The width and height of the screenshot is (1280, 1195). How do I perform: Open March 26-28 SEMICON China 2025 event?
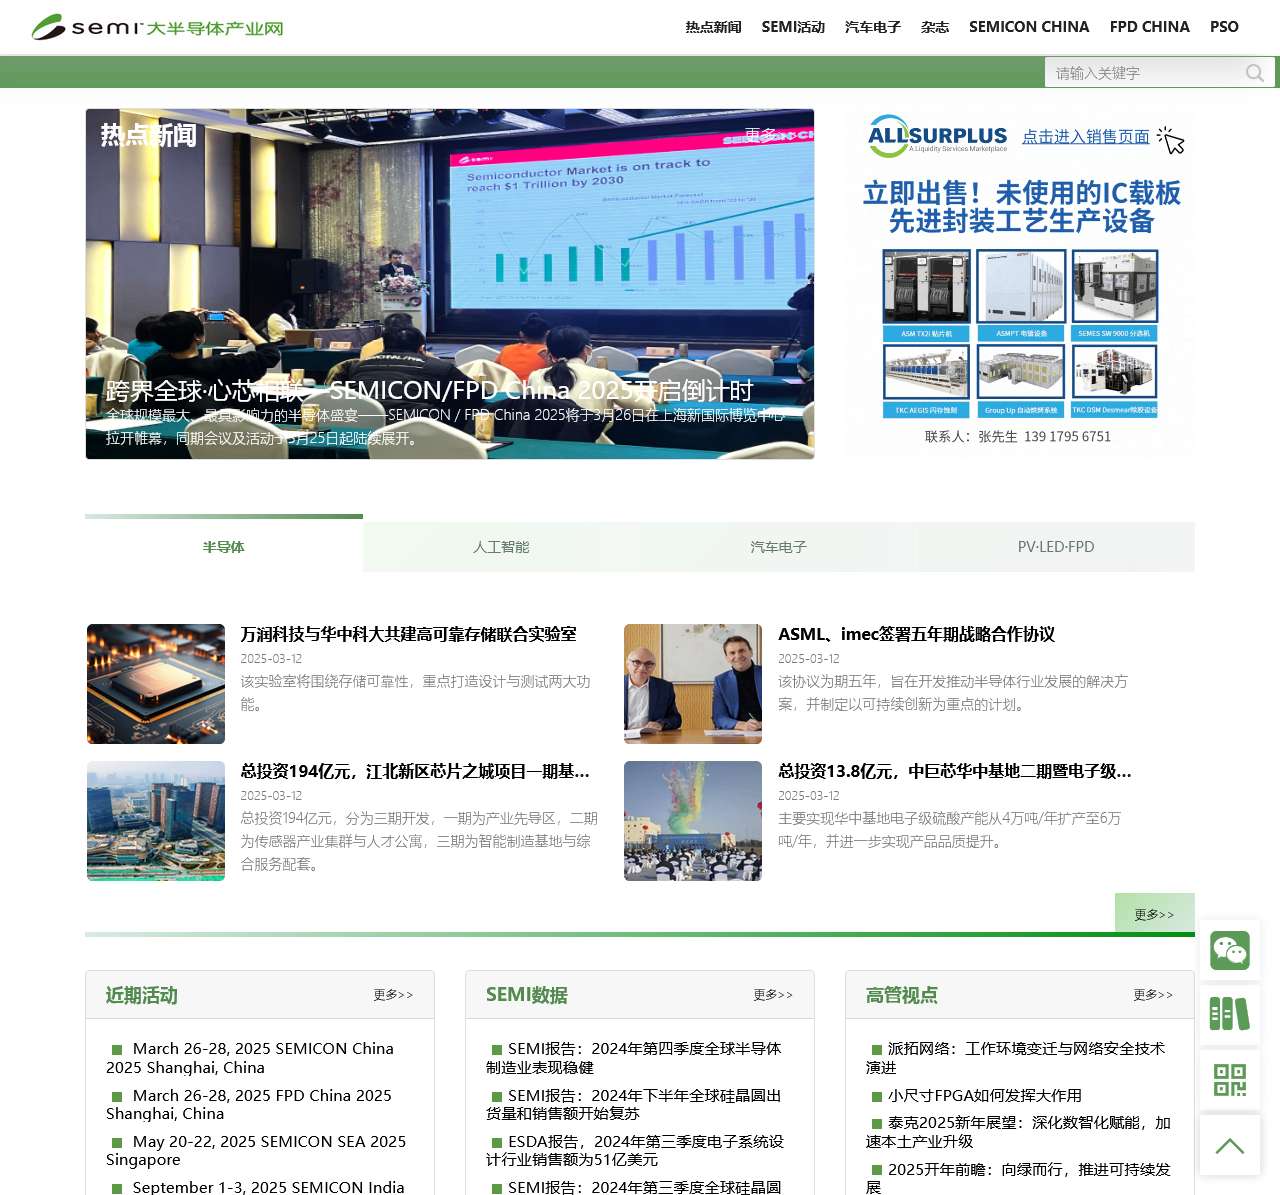pyautogui.click(x=250, y=1058)
